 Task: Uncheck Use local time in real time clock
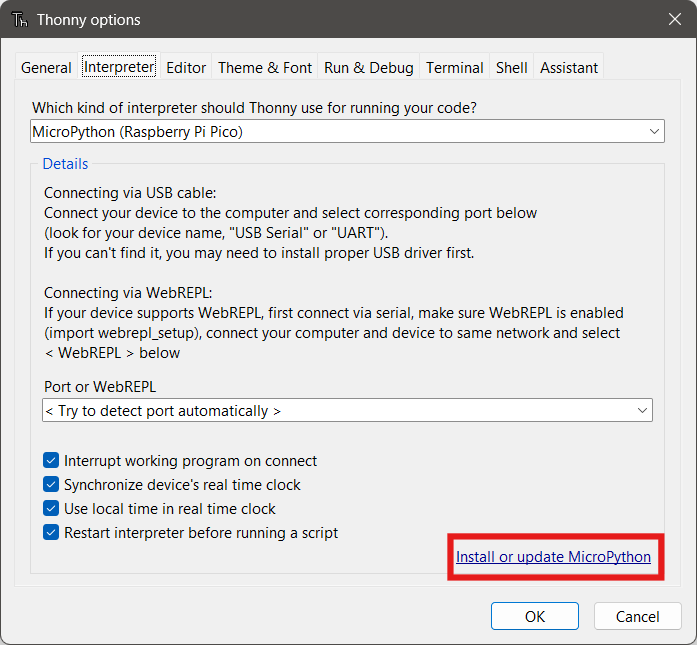point(52,509)
